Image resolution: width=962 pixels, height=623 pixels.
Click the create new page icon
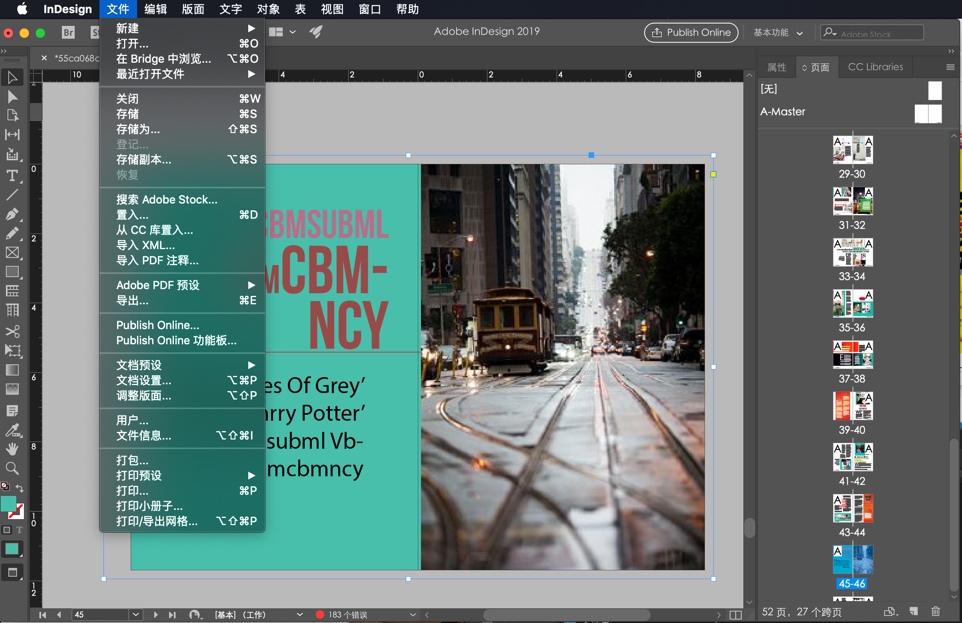click(914, 611)
